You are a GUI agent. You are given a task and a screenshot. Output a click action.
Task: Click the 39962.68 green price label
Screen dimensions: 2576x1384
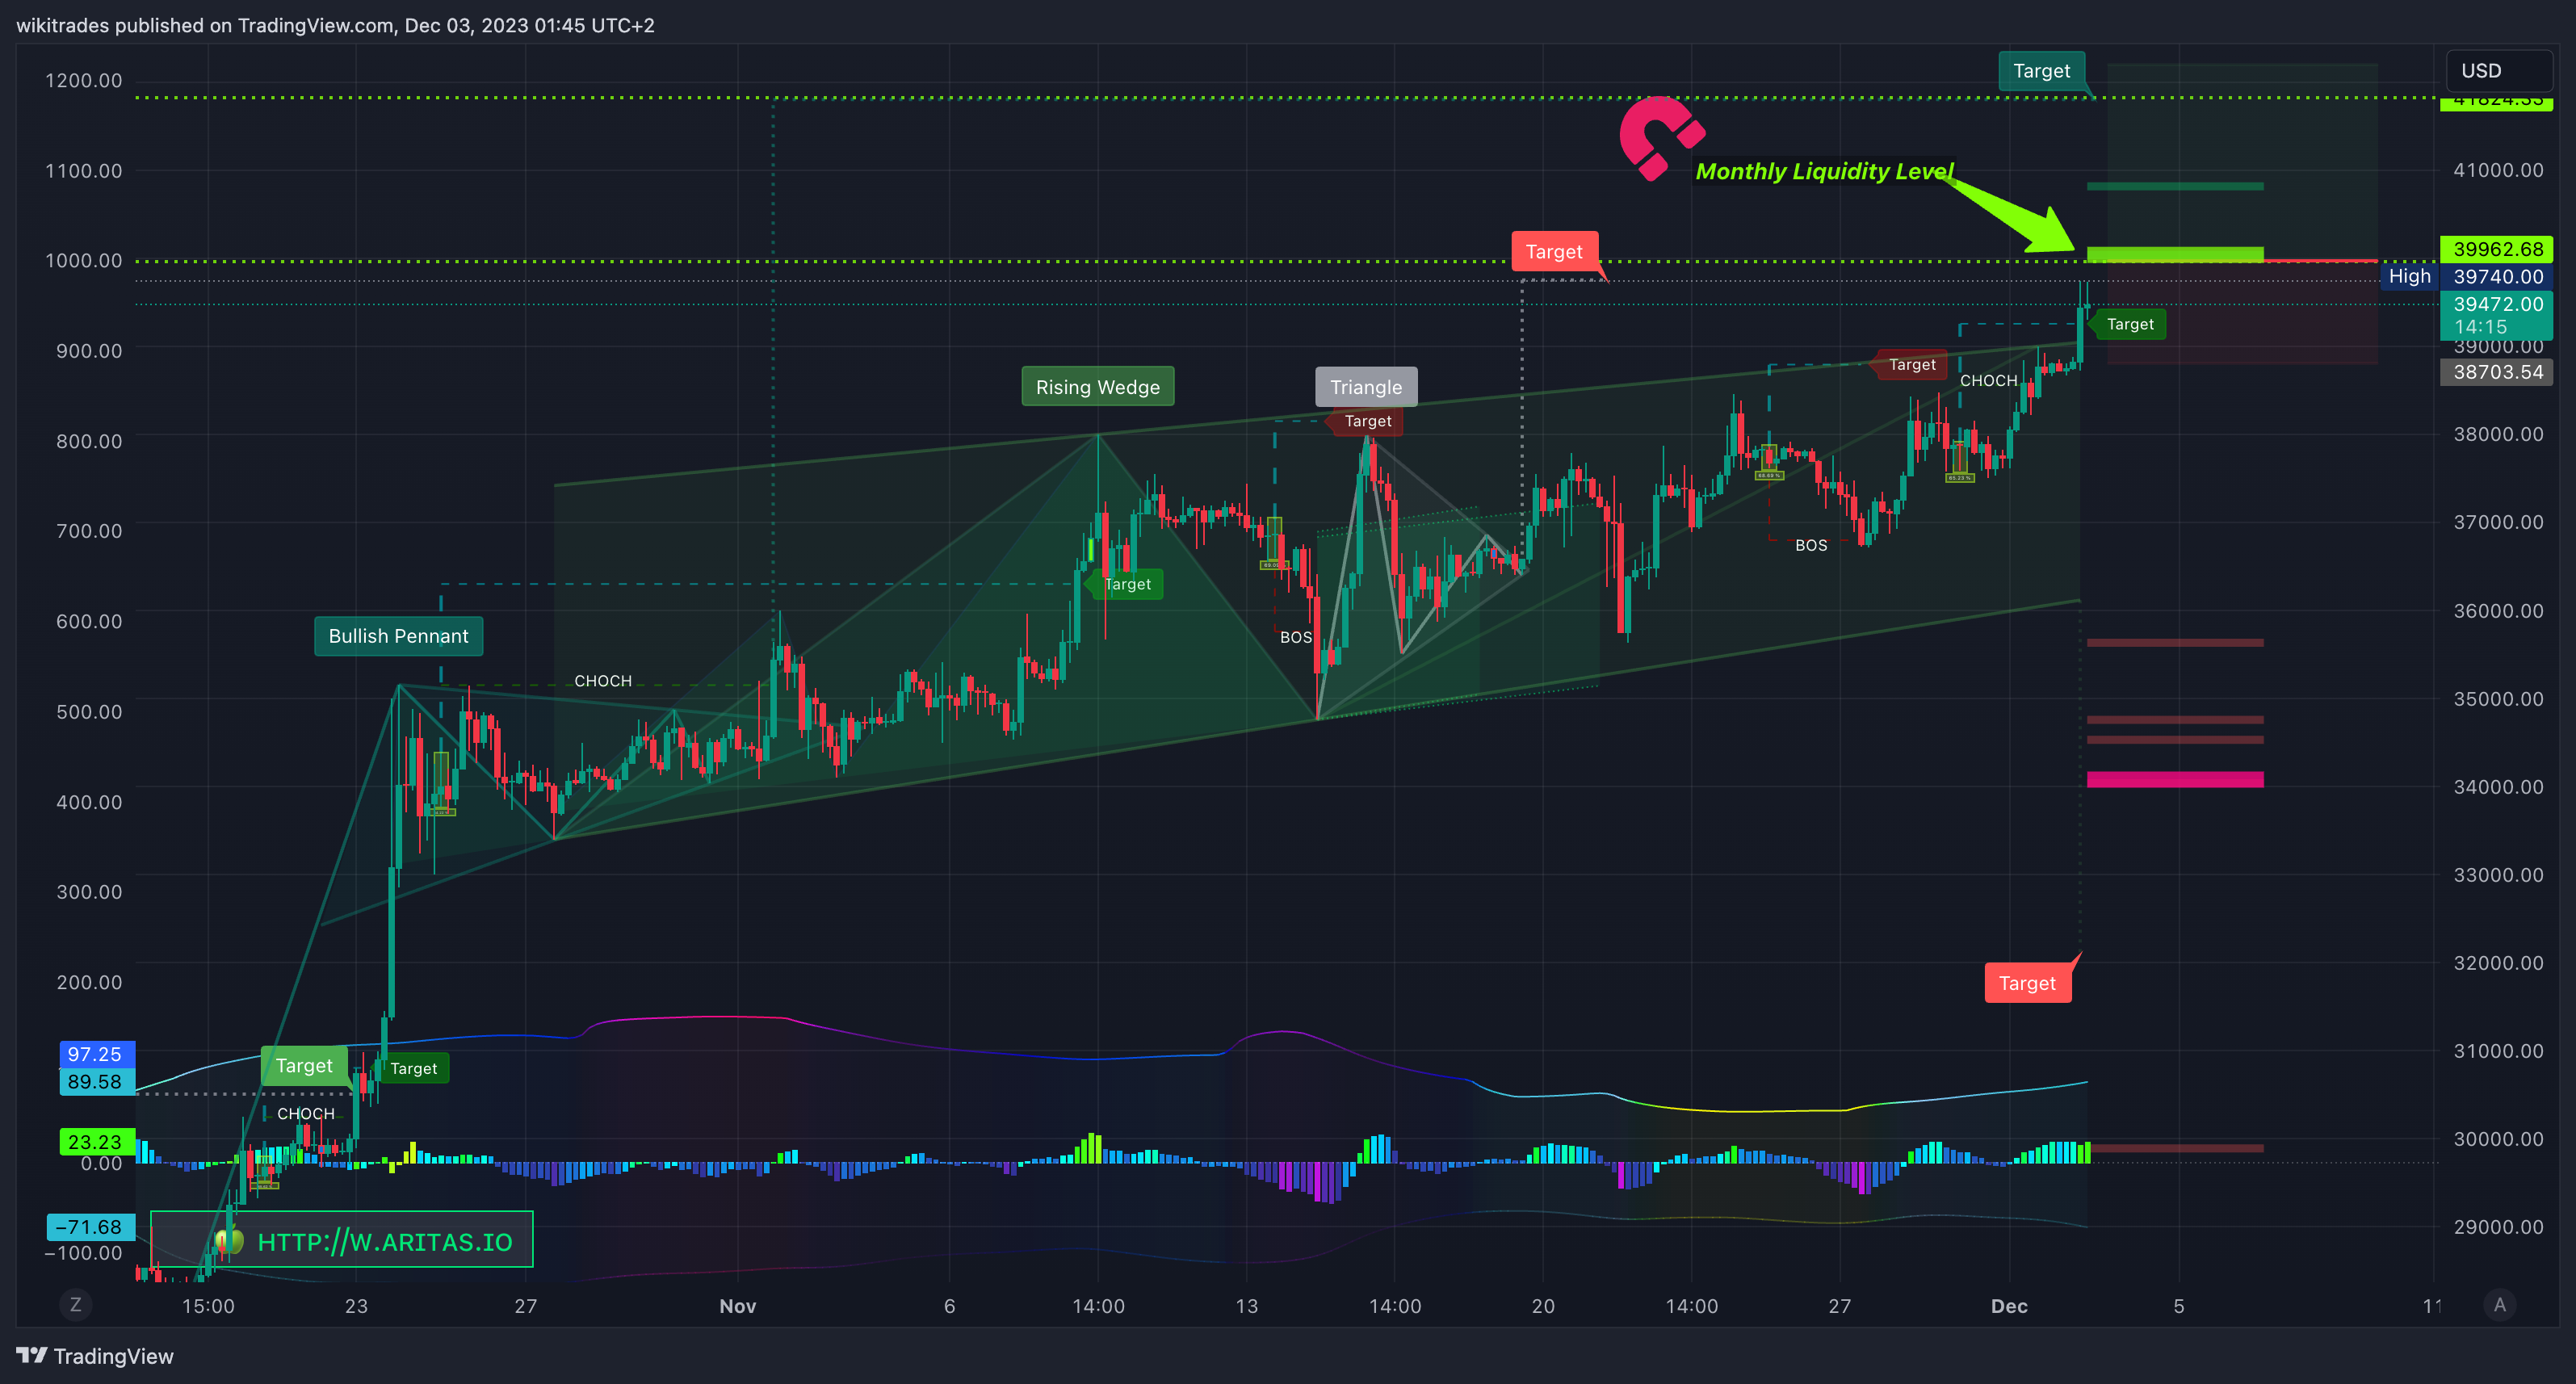tap(2497, 249)
